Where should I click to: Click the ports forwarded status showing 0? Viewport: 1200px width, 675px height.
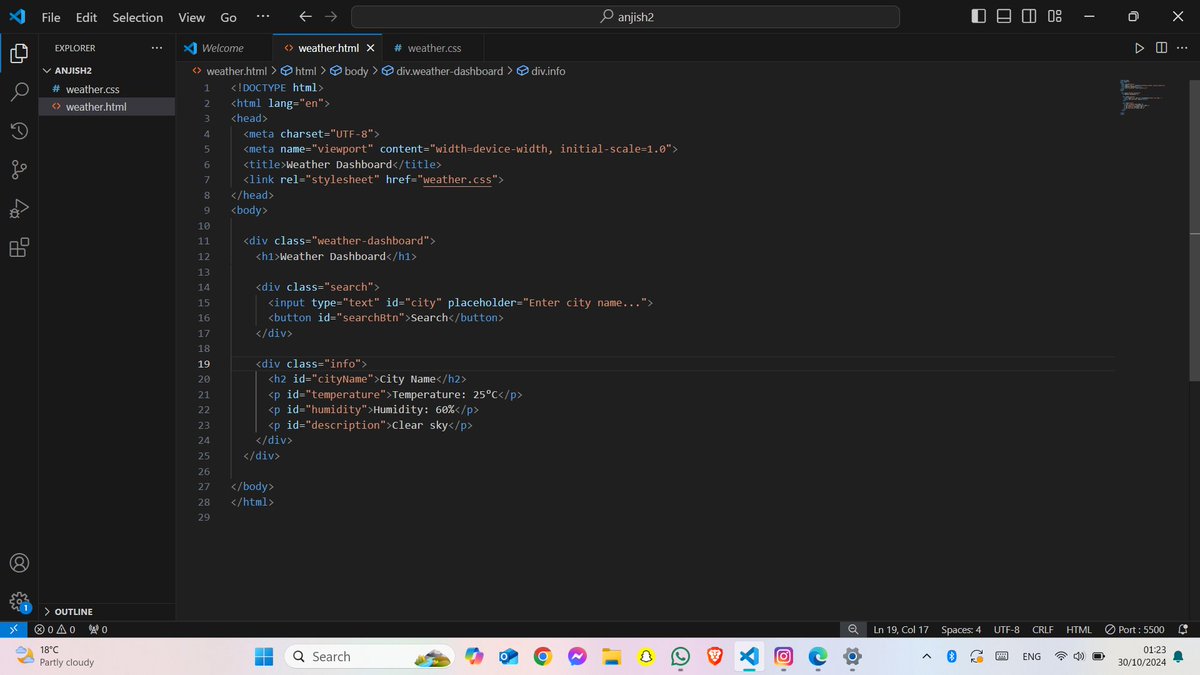pos(98,630)
